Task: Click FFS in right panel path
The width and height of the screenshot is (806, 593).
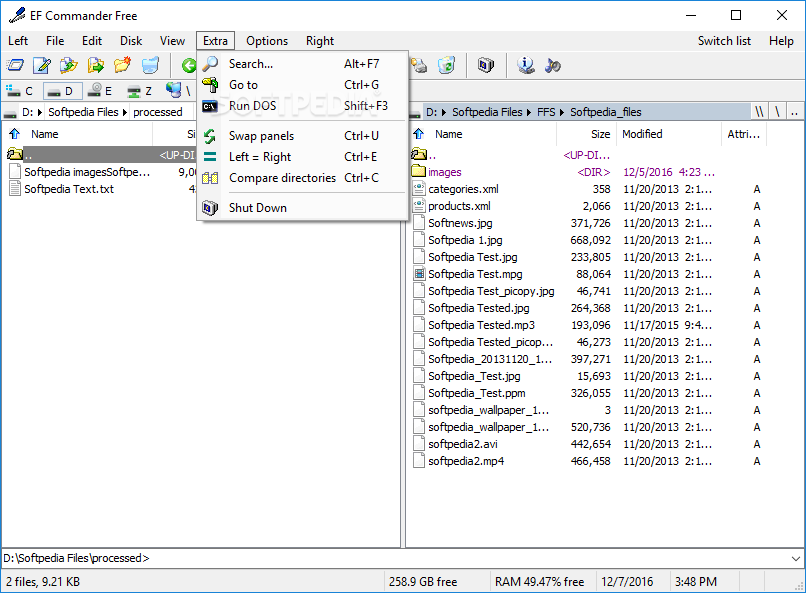Action: click(546, 112)
